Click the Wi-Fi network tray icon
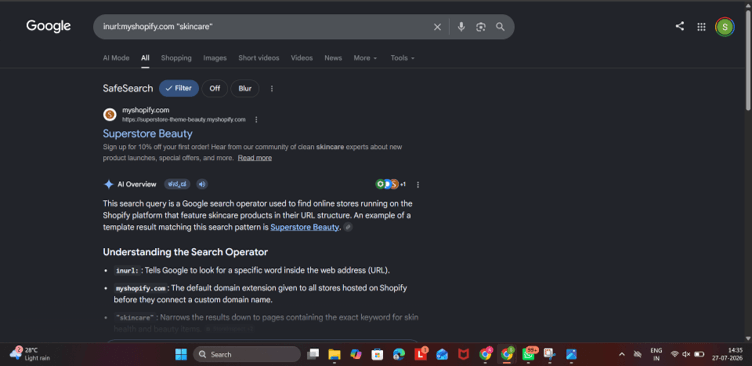The height and width of the screenshot is (366, 752). [674, 354]
